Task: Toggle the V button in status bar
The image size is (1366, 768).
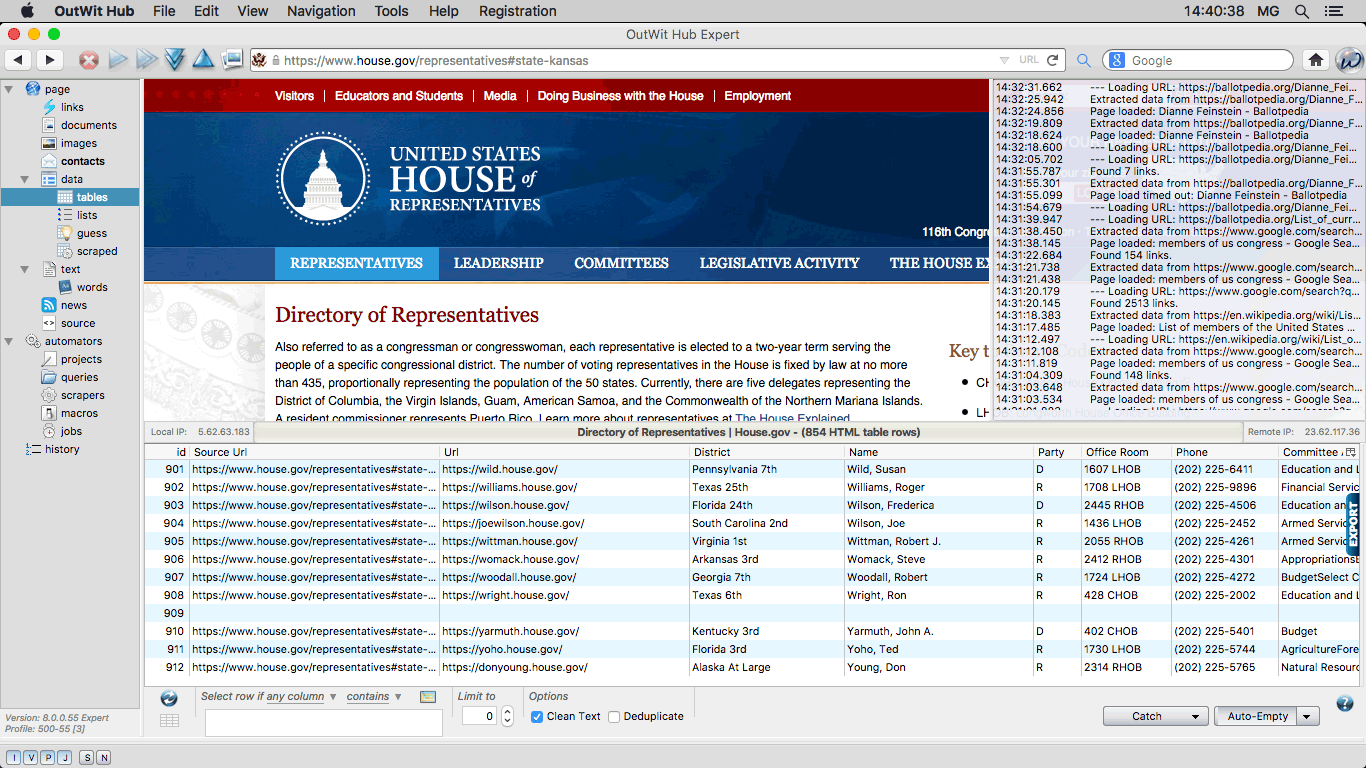Action: 31,757
